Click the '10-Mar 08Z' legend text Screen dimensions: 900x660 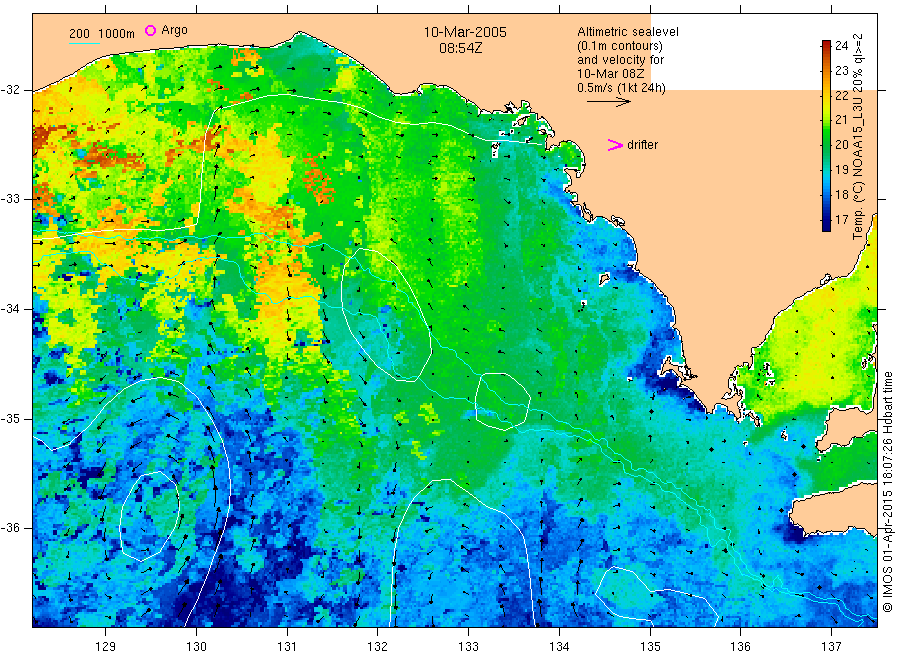[611, 74]
